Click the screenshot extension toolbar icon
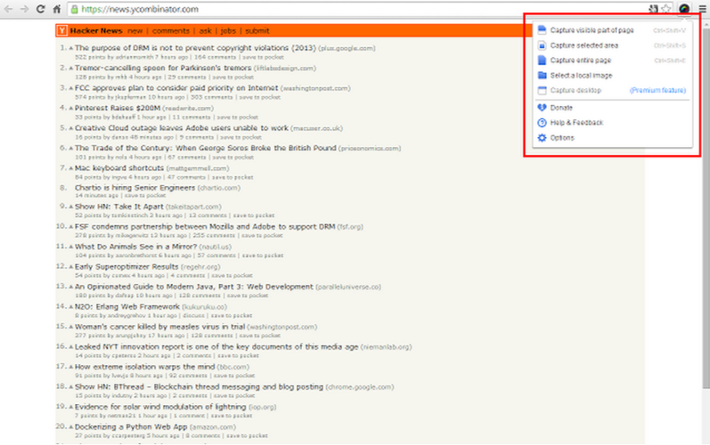 (x=684, y=9)
